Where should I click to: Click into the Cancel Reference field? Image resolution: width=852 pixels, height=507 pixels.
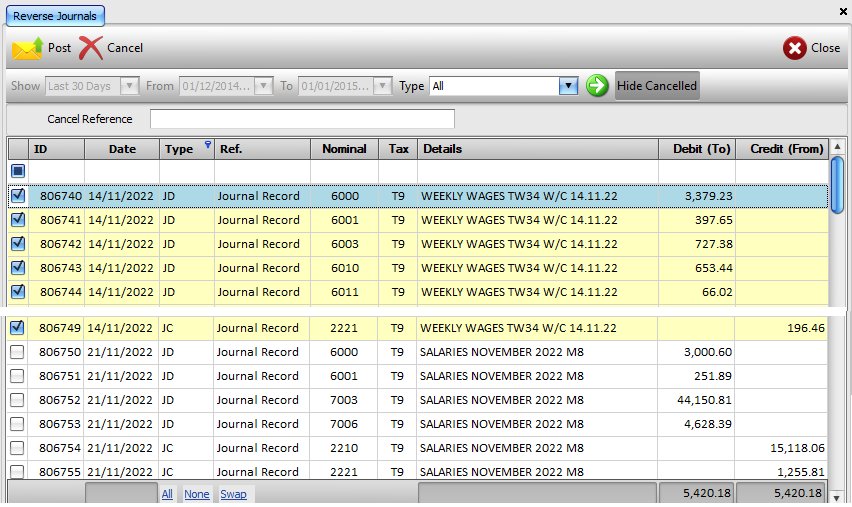pyautogui.click(x=302, y=119)
